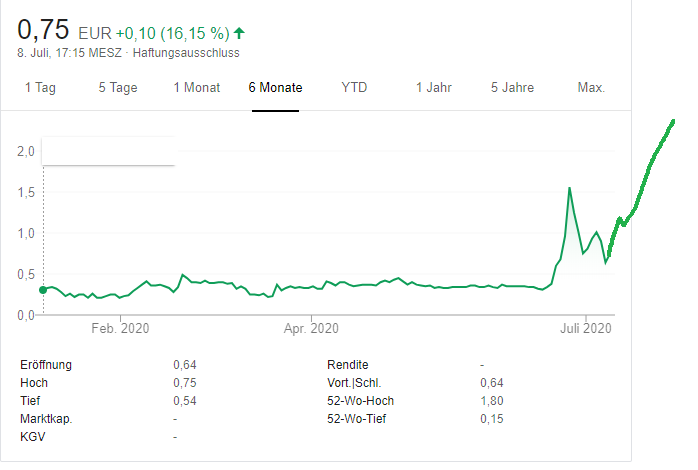The width and height of the screenshot is (698, 470).
Task: Show the Max. time range
Action: 591,87
